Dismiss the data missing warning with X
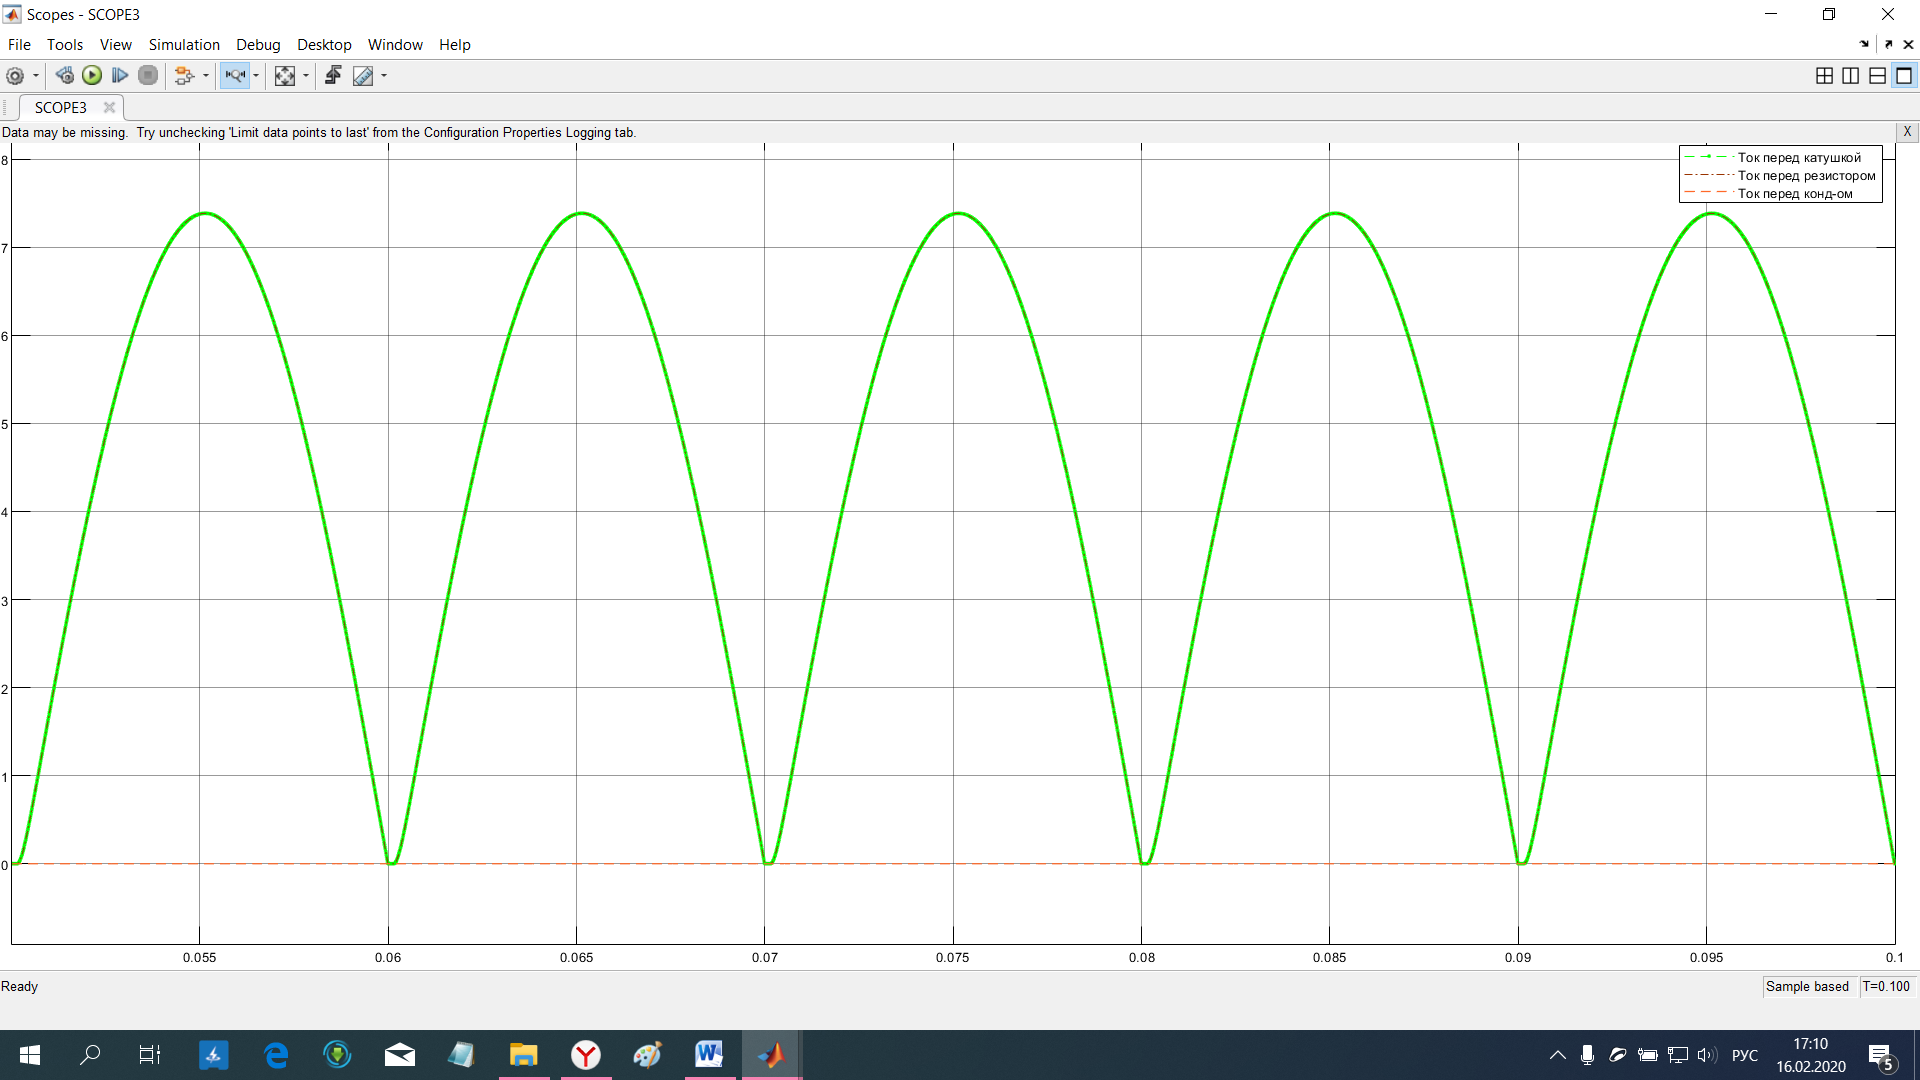 click(1907, 132)
